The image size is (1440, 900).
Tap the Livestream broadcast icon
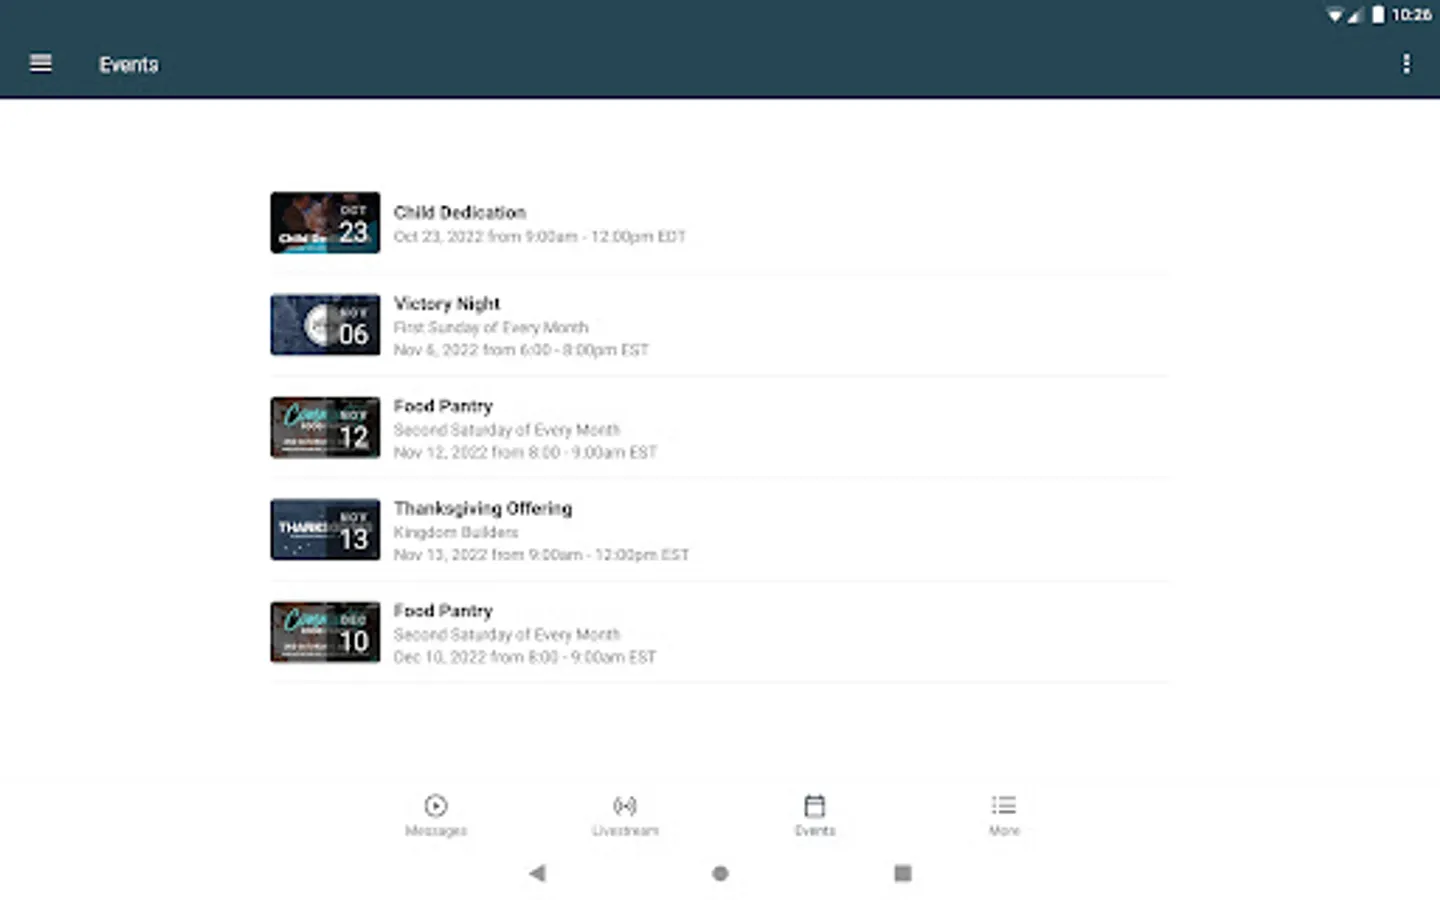coord(625,806)
